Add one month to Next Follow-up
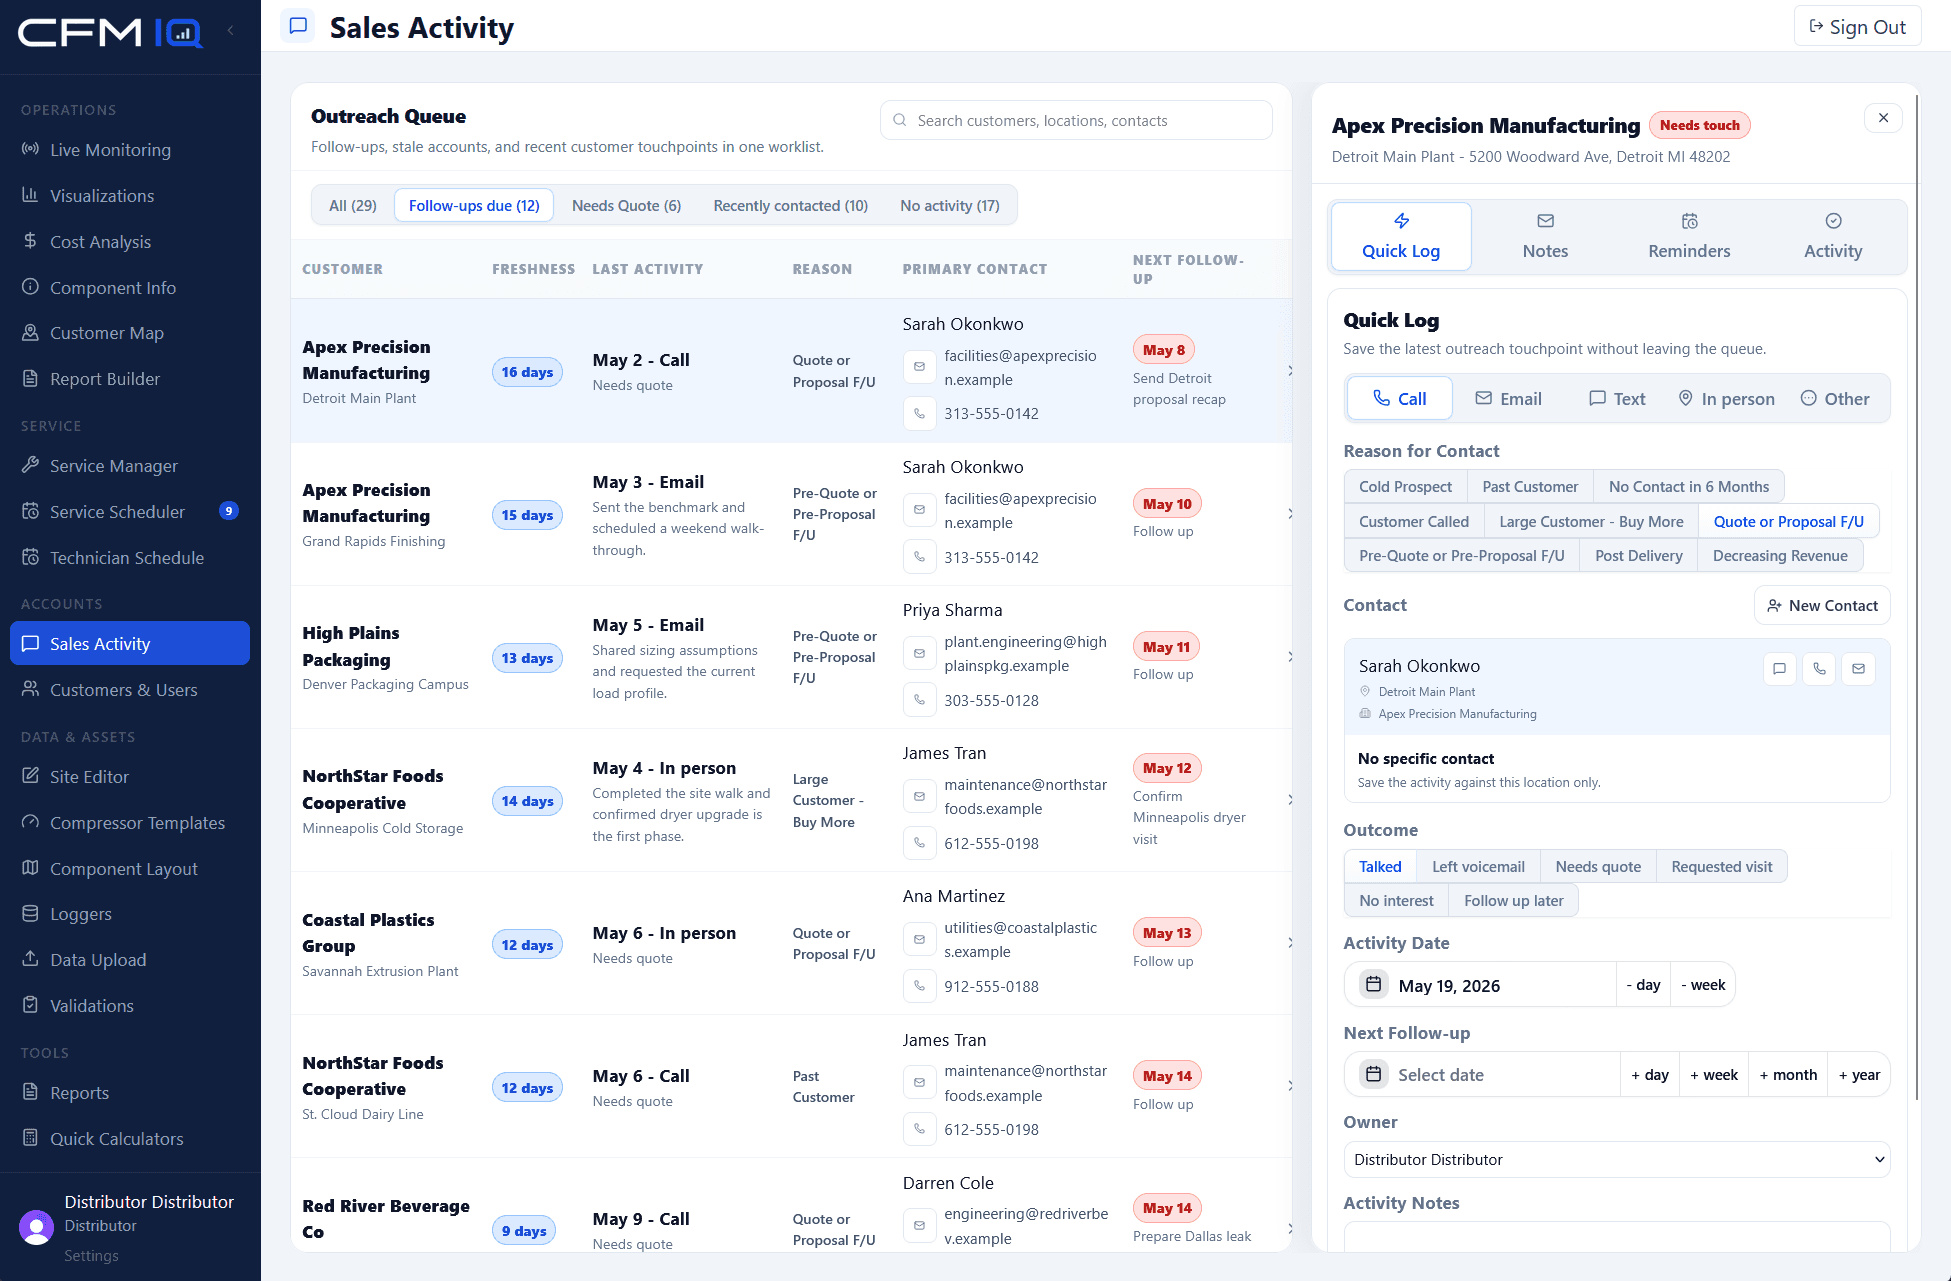Viewport: 1951px width, 1281px height. pyautogui.click(x=1787, y=1074)
